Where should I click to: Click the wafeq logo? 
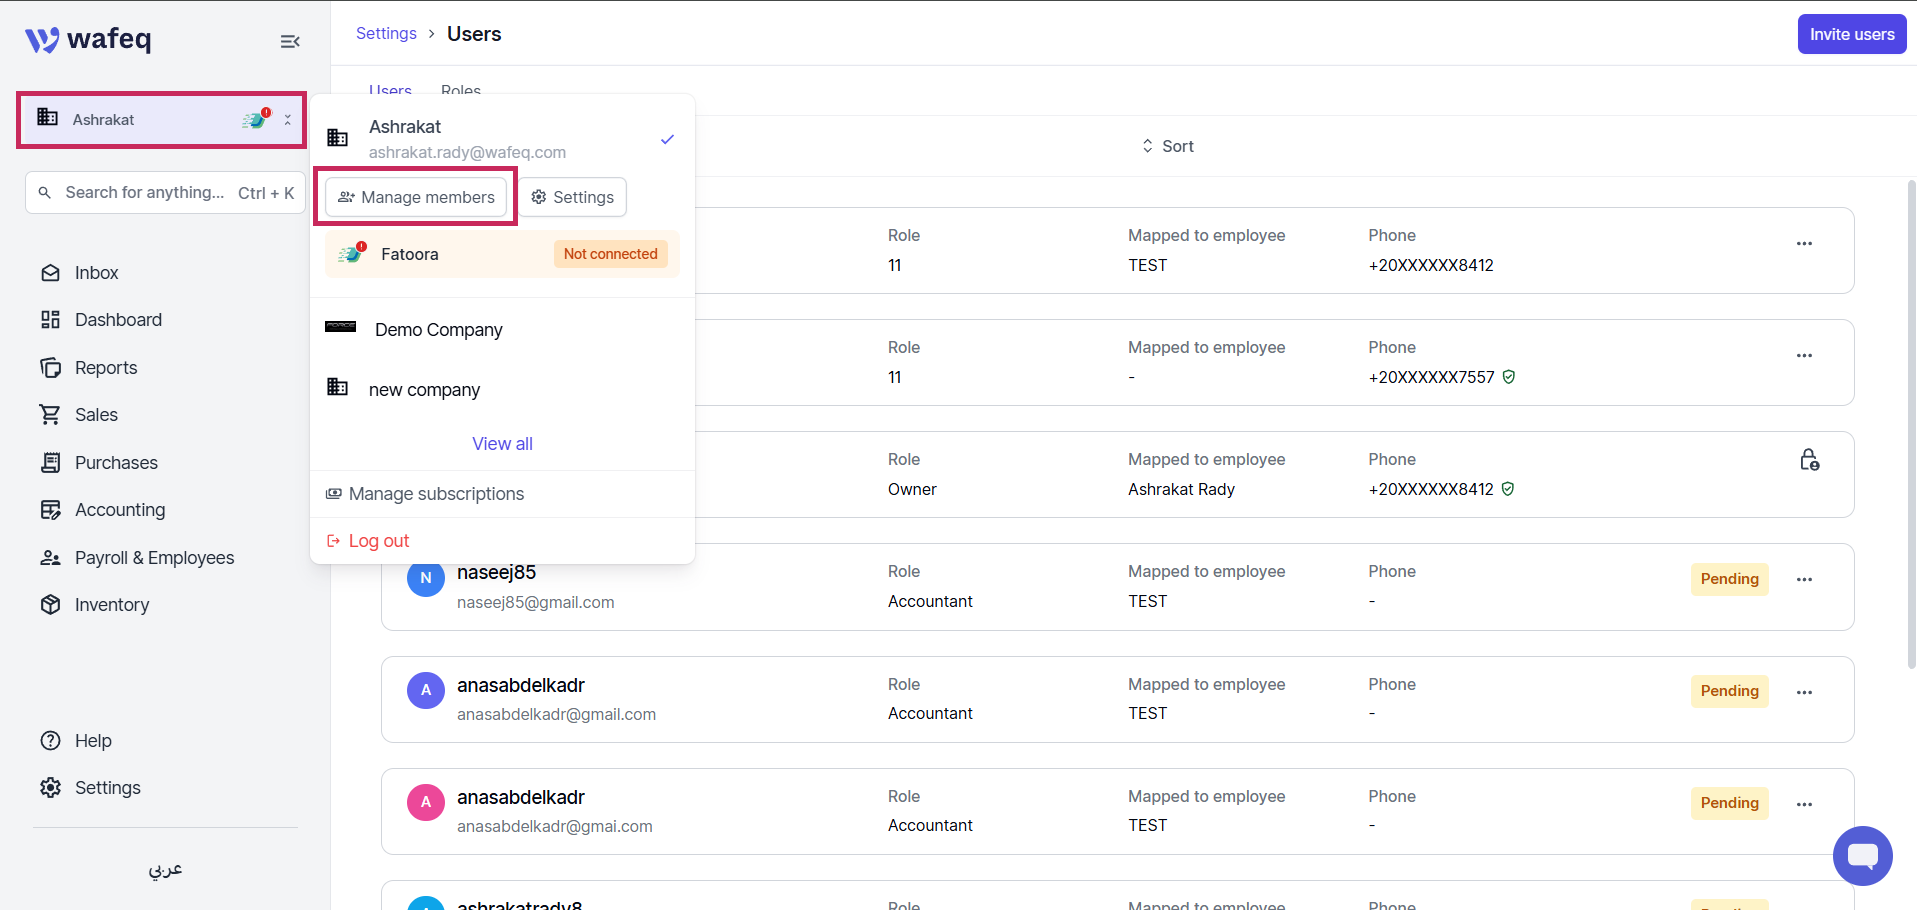[88, 39]
